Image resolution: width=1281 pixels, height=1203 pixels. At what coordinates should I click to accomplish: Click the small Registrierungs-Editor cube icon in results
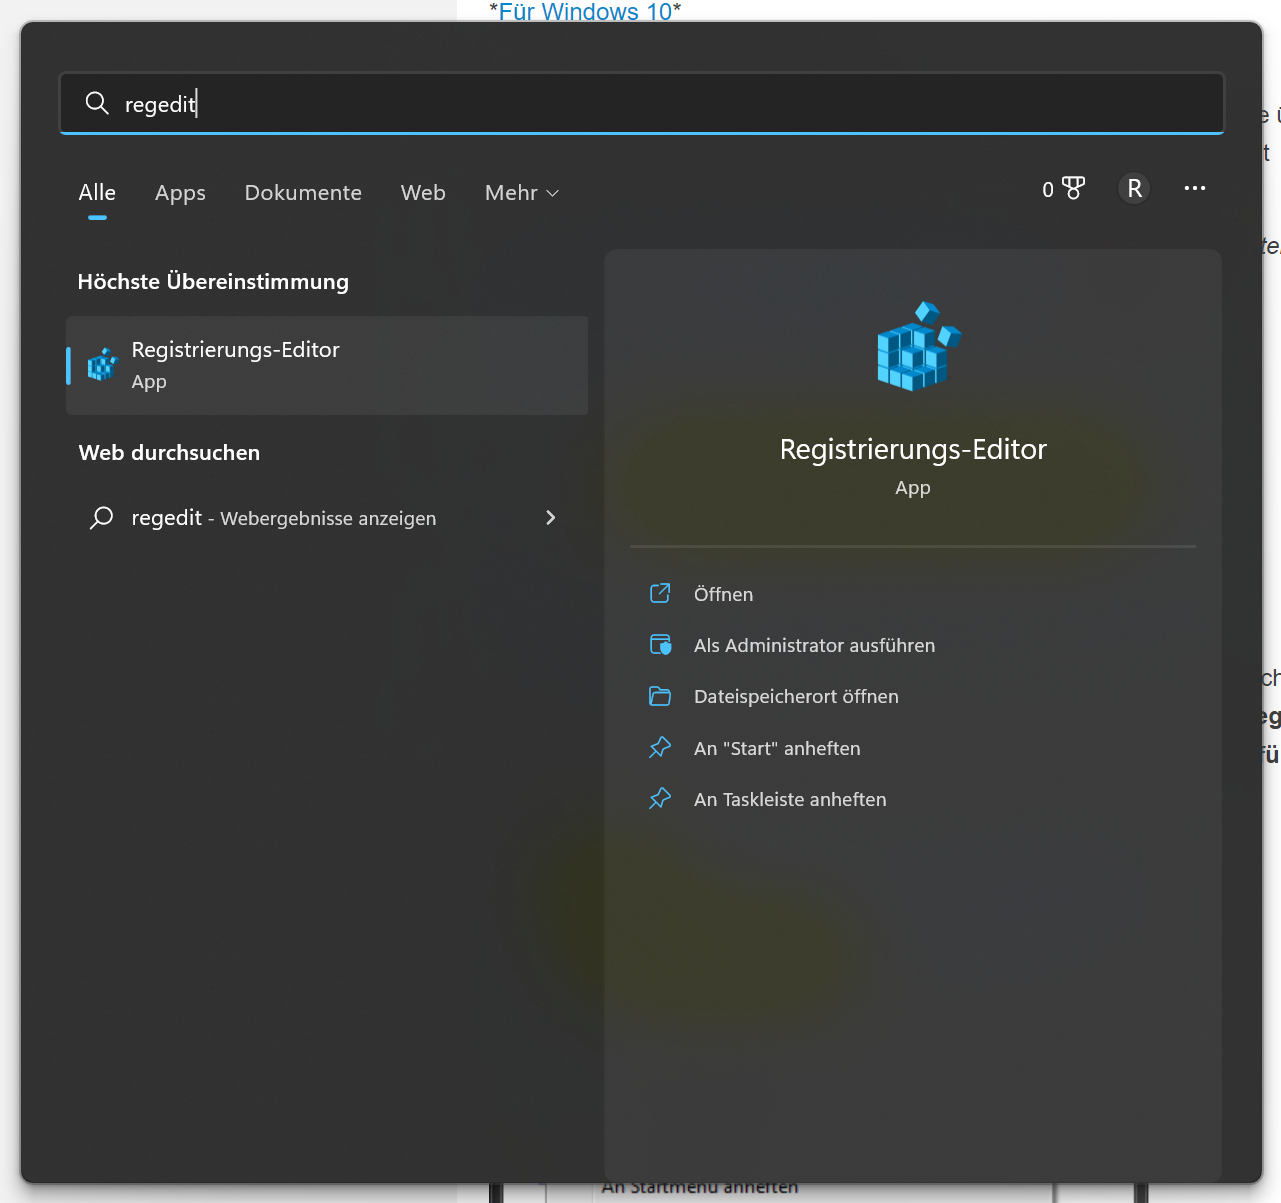[102, 365]
